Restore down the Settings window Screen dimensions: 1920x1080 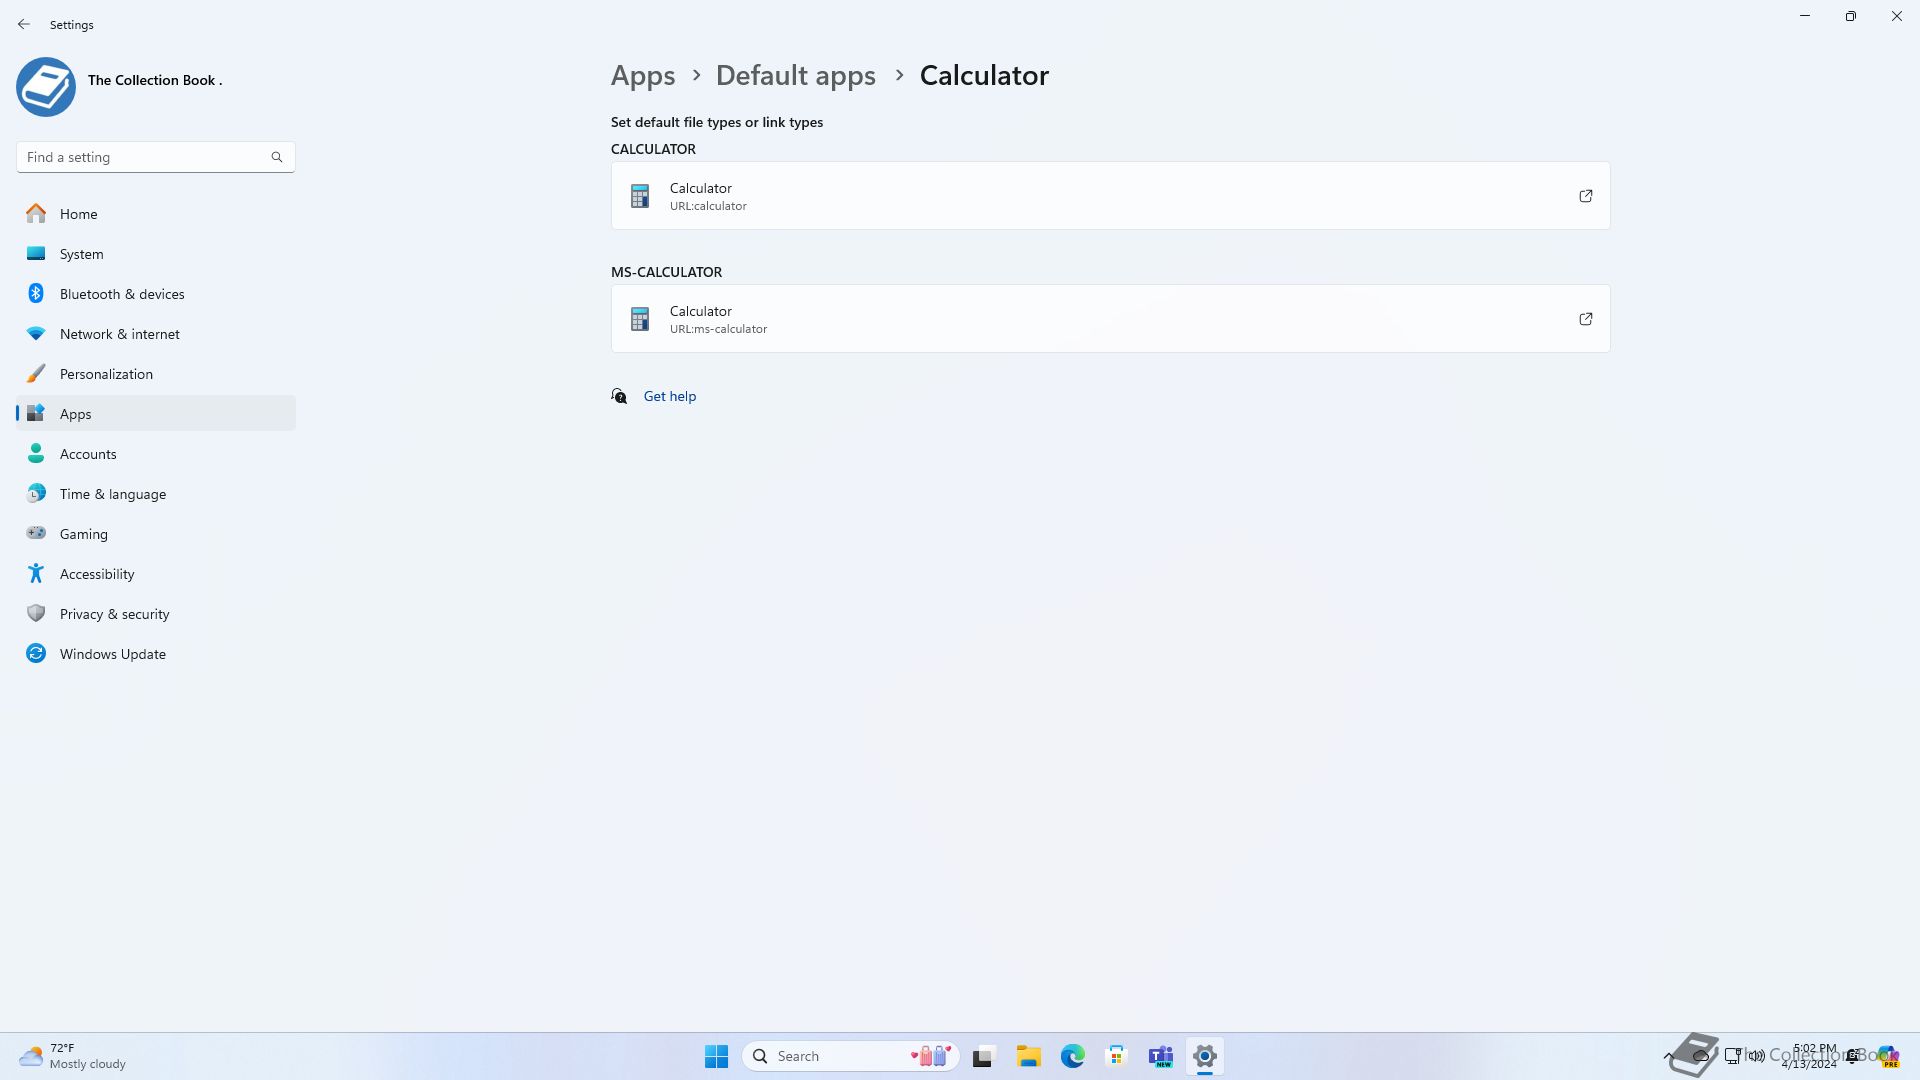(1851, 16)
